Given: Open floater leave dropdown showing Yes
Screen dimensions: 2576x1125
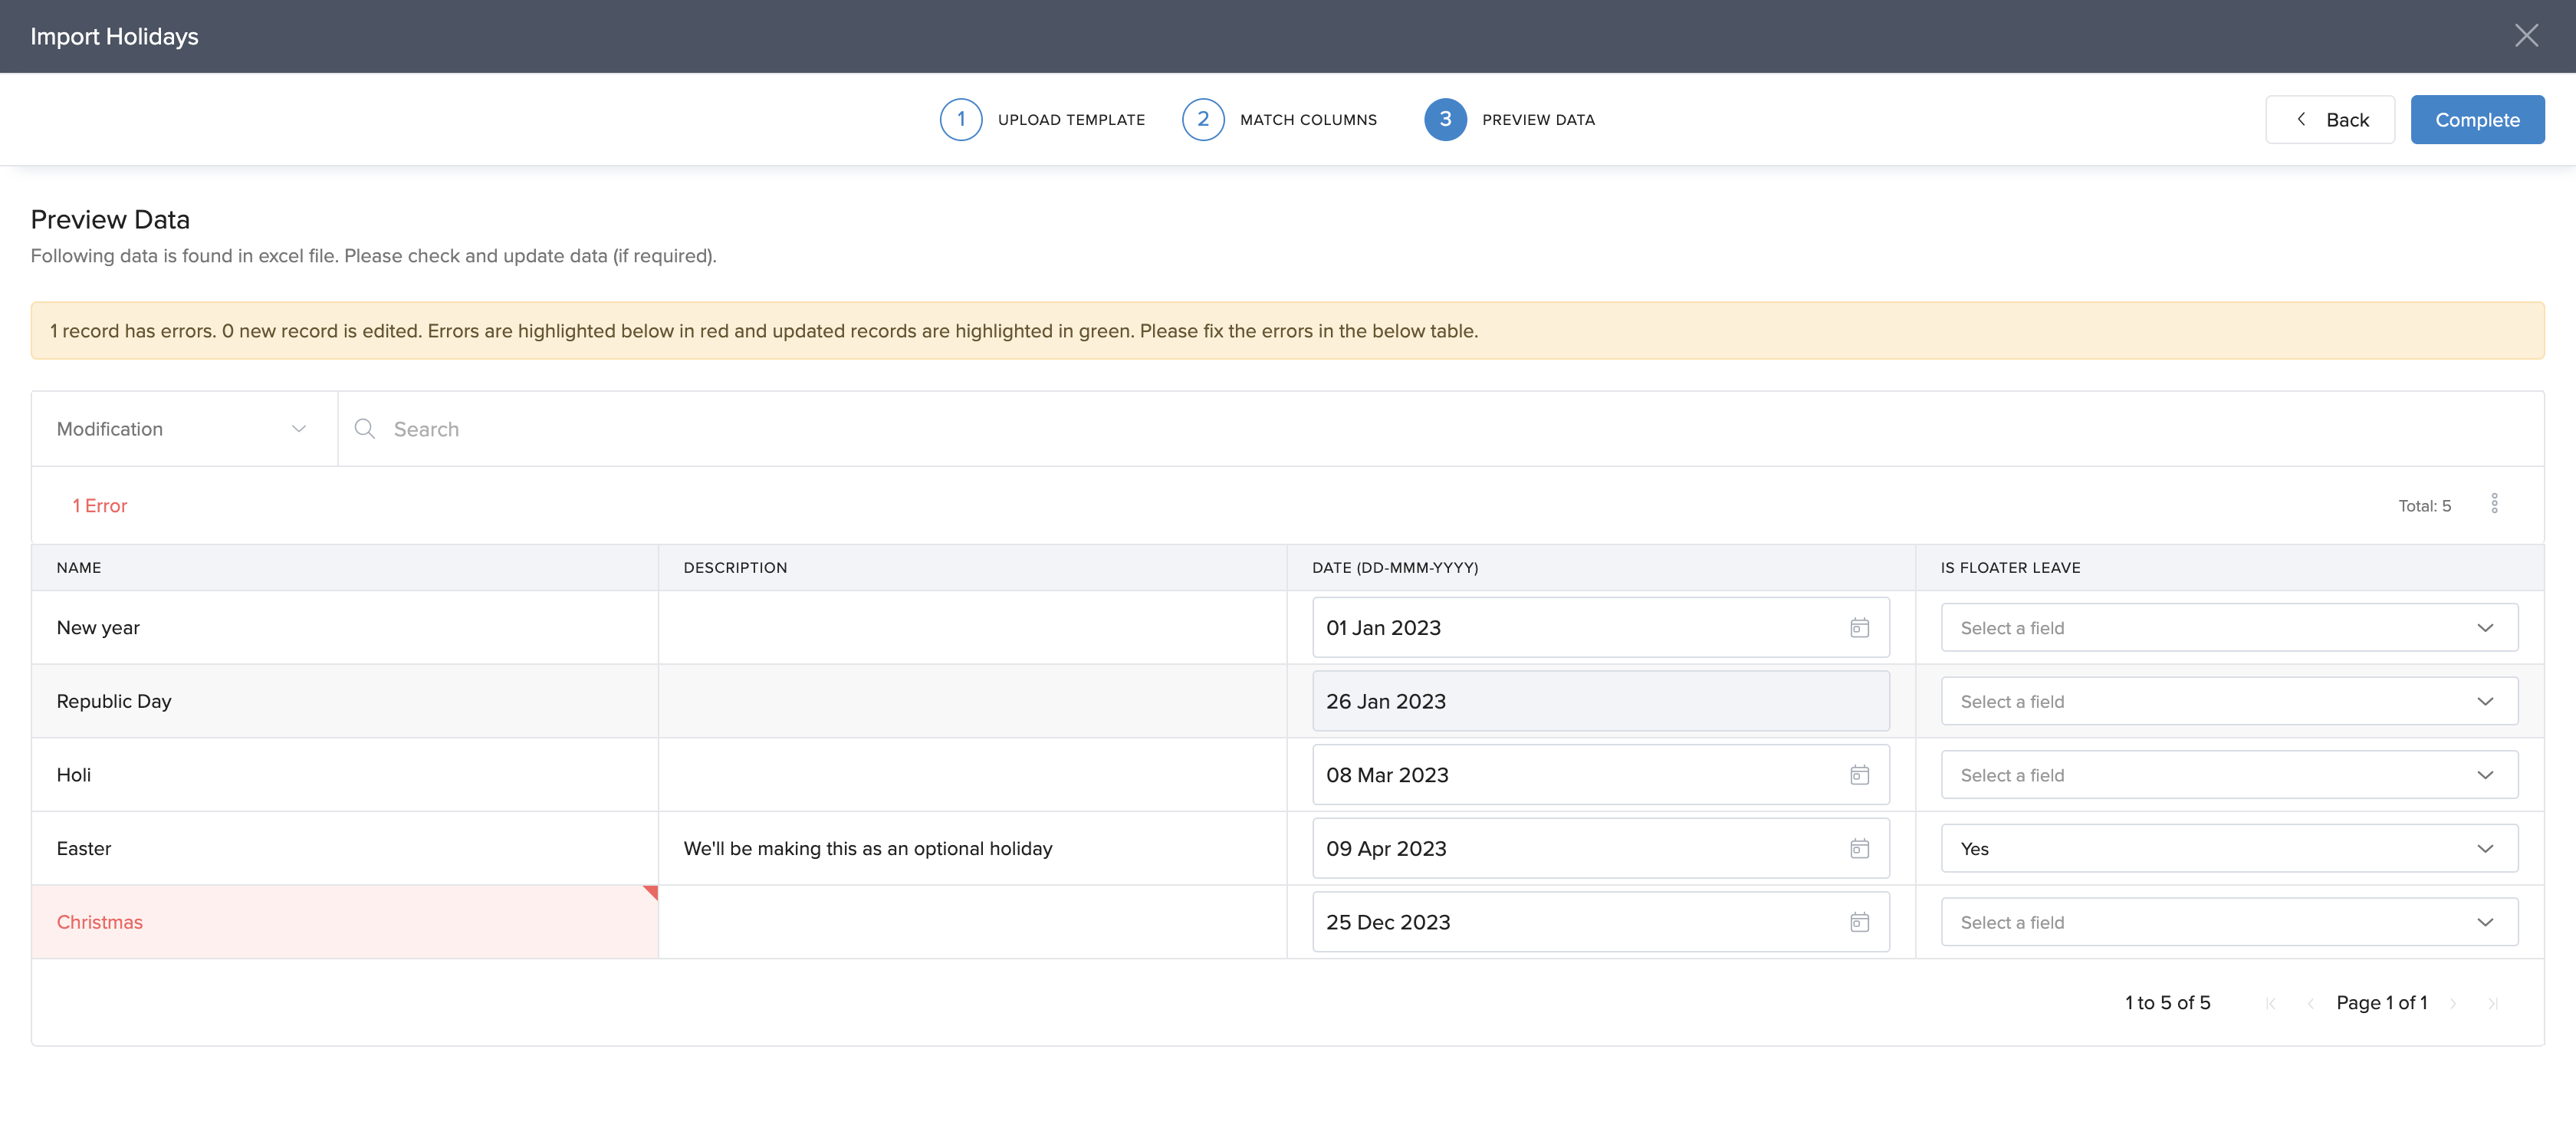Looking at the screenshot, I should point(2228,849).
